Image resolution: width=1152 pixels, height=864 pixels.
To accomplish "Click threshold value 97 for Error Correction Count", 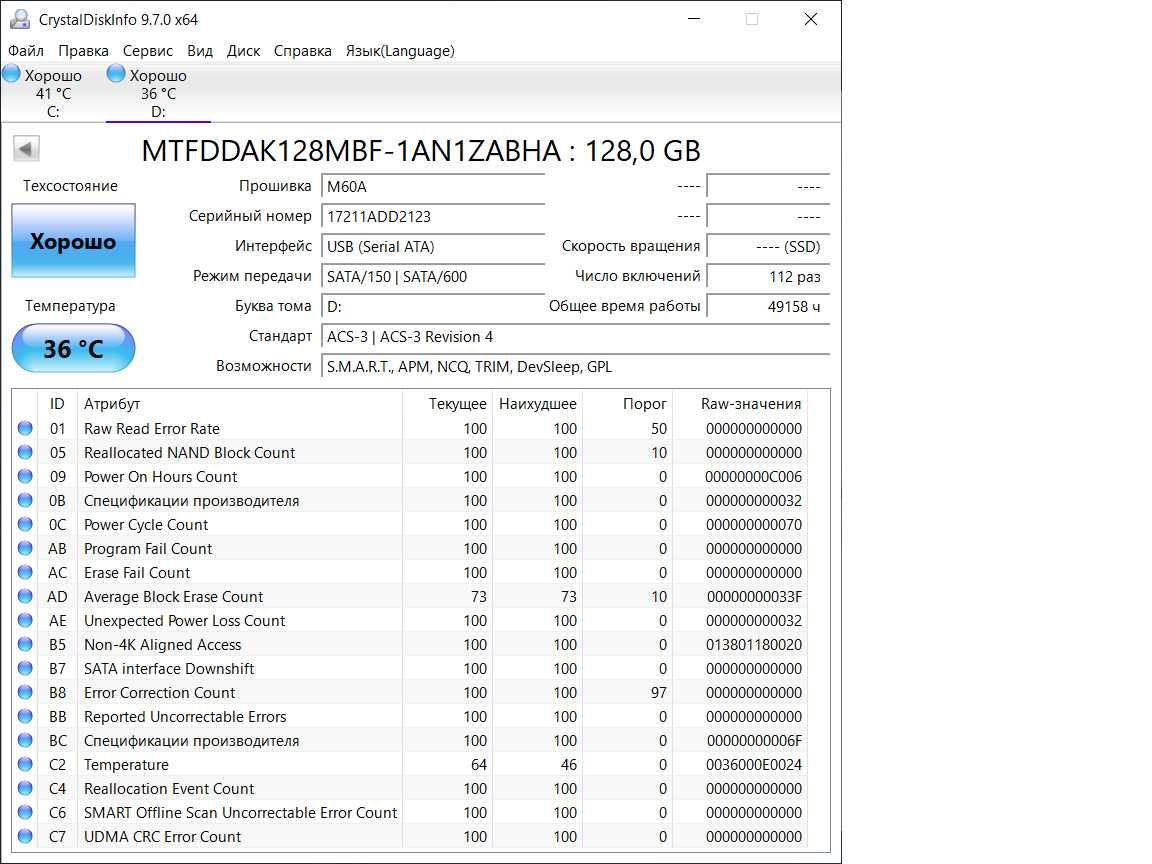I will click(658, 693).
